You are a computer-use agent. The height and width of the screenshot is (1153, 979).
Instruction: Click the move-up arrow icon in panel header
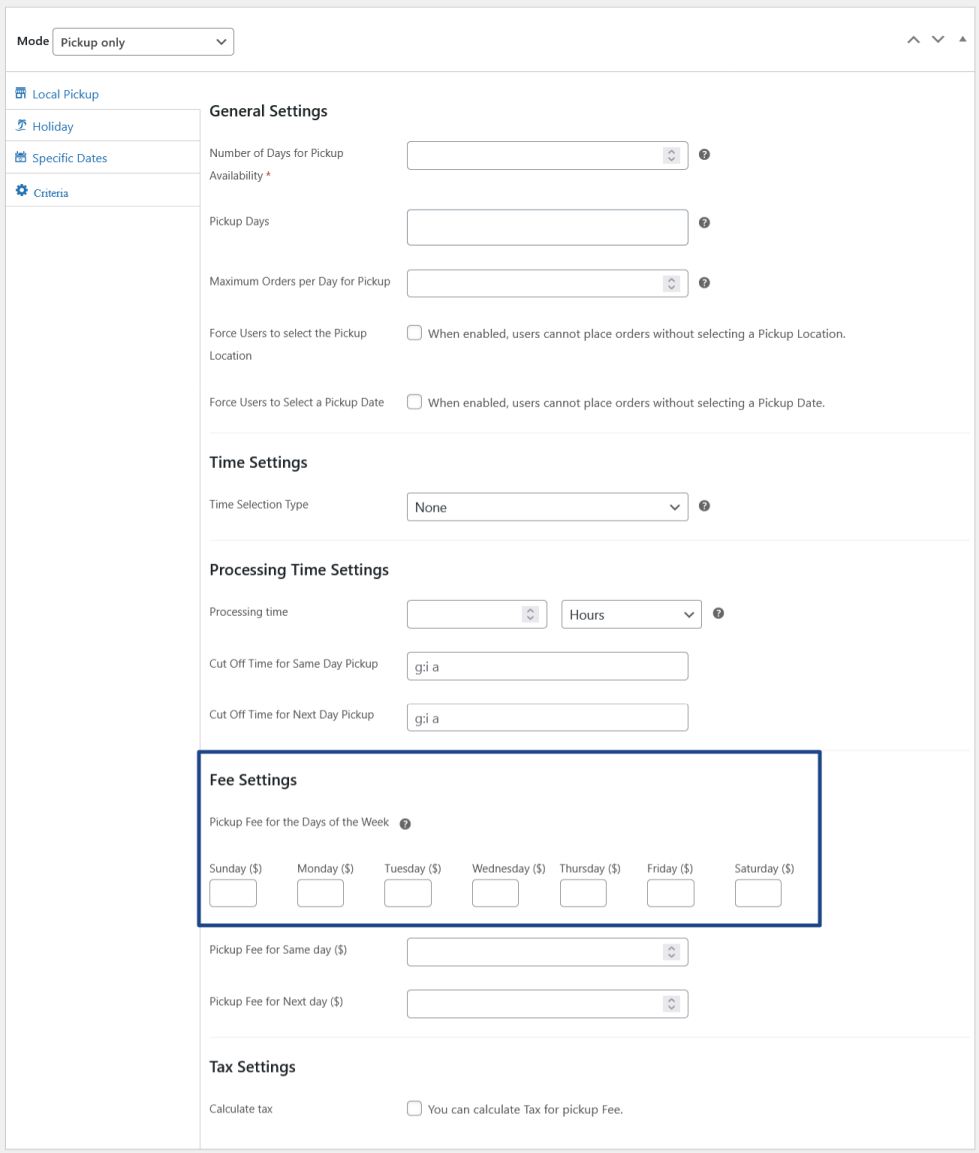912,40
